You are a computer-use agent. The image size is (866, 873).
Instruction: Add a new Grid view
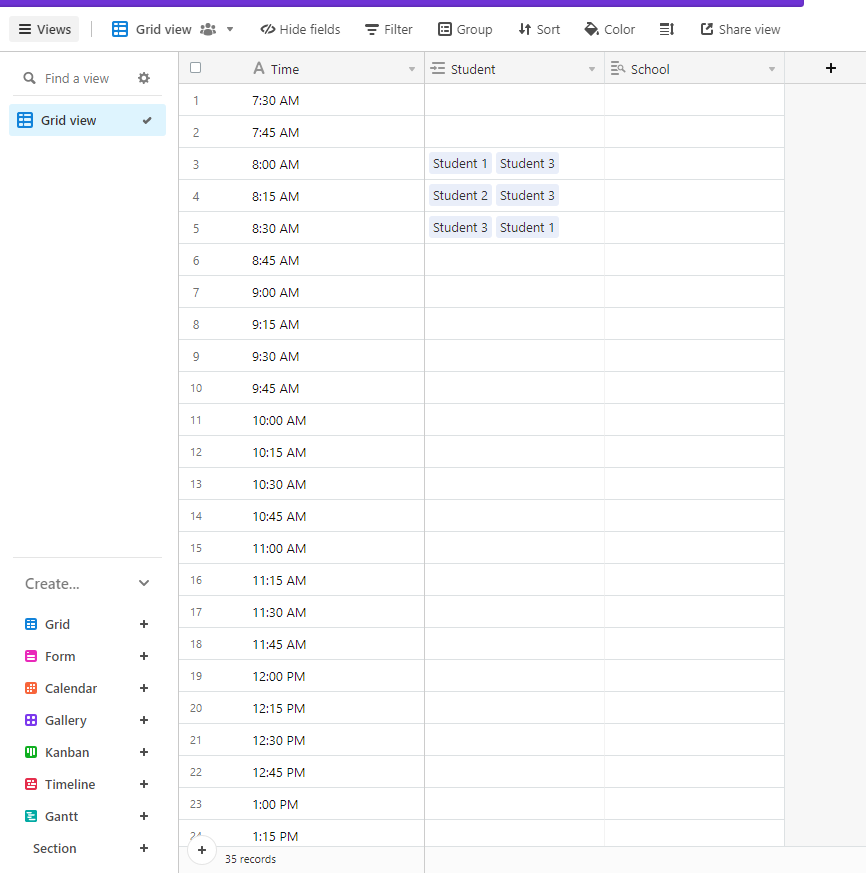pyautogui.click(x=144, y=624)
